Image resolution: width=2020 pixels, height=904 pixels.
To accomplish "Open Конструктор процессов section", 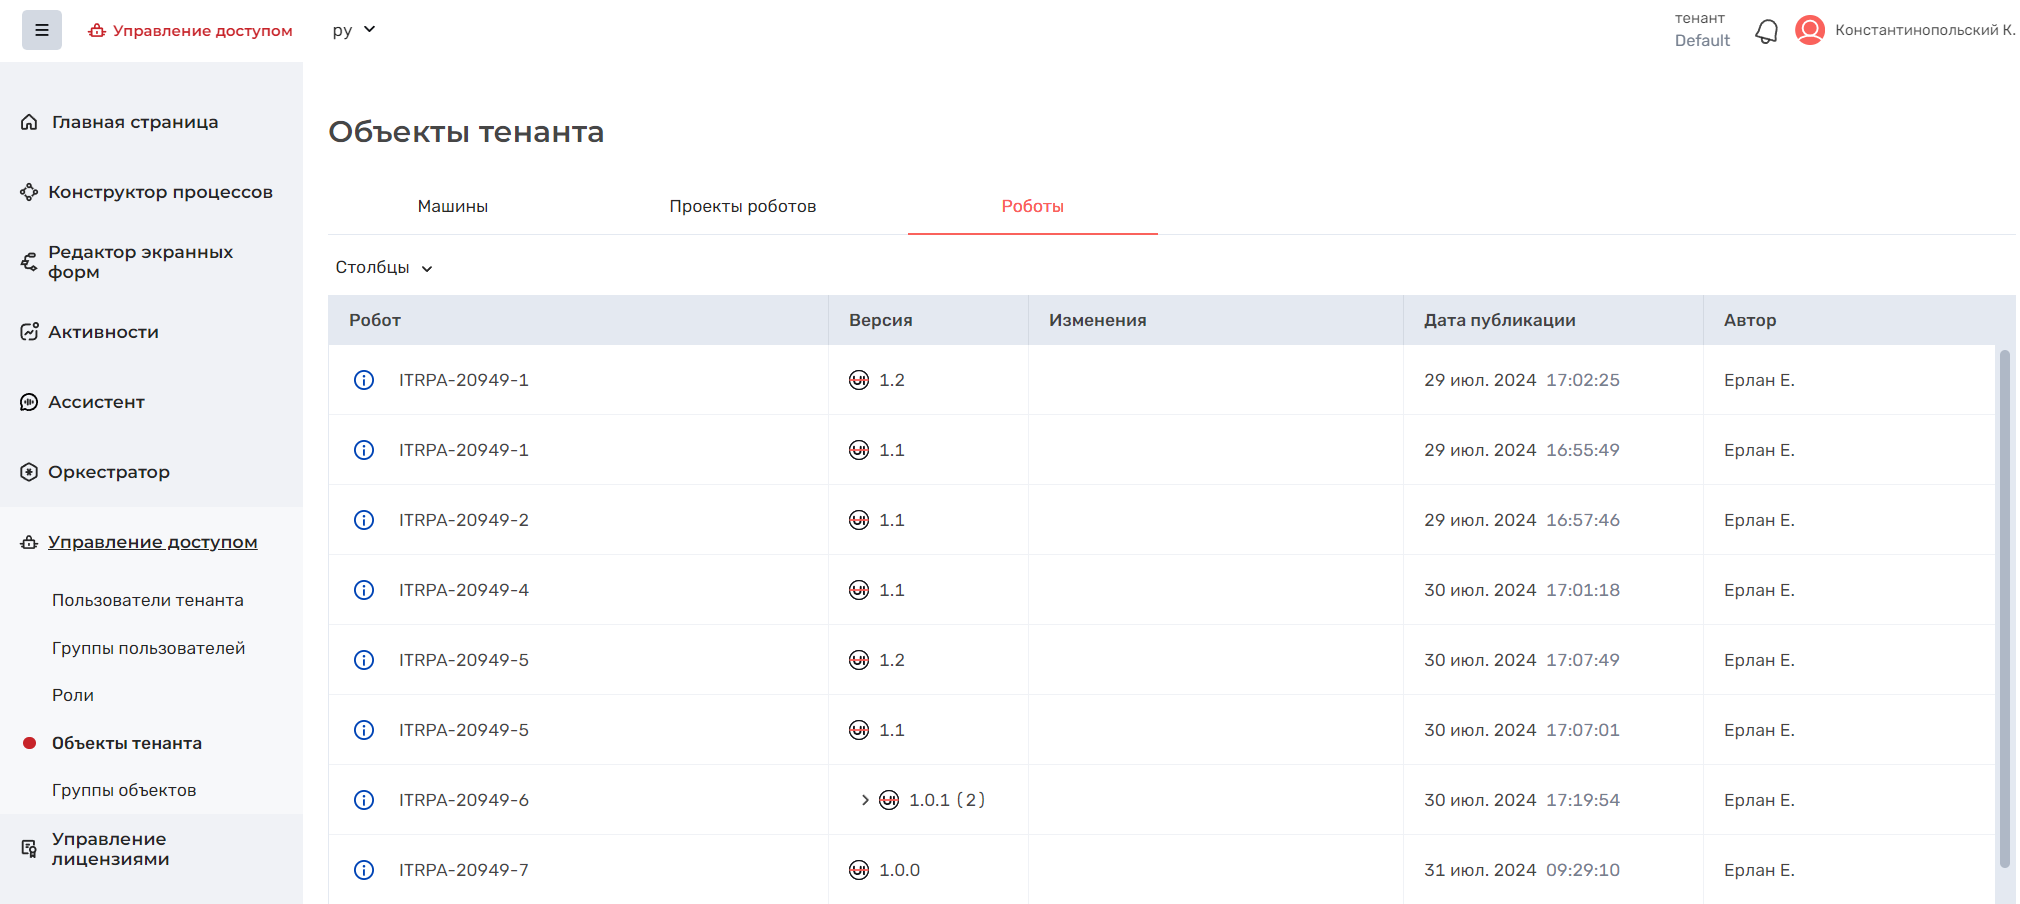I will 160,192.
